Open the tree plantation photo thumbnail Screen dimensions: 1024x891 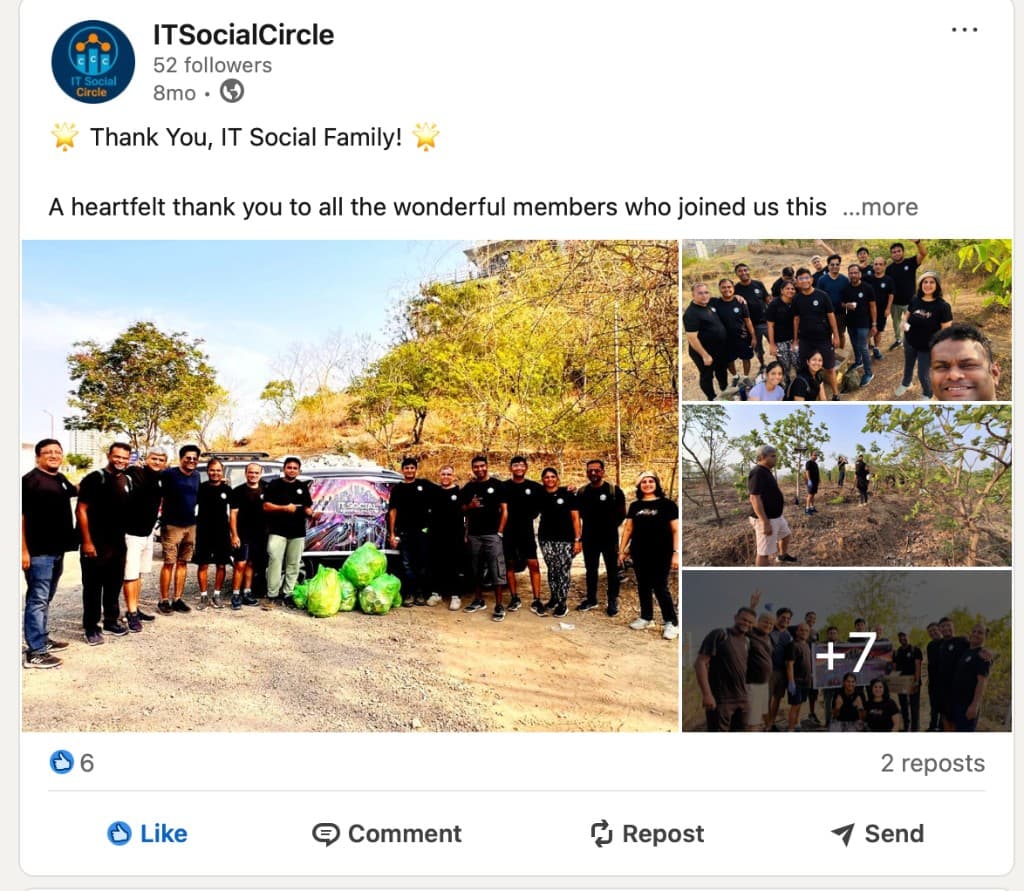point(846,485)
